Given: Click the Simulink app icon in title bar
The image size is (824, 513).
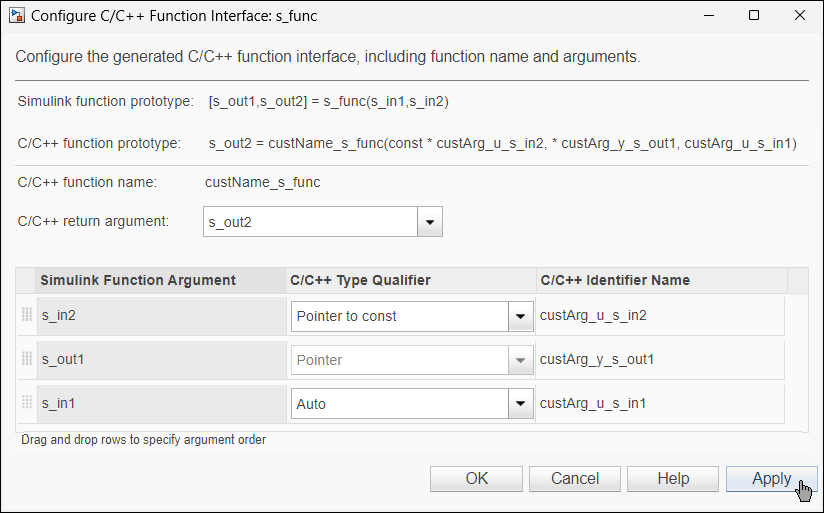Looking at the screenshot, I should click(16, 15).
